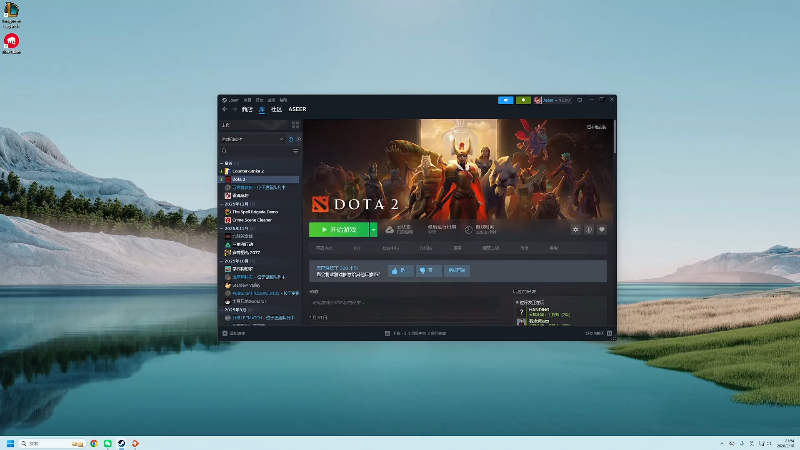Image resolution: width=800 pixels, height=450 pixels.
Task: Click DOTA 2 logo in hero banner
Action: [355, 204]
